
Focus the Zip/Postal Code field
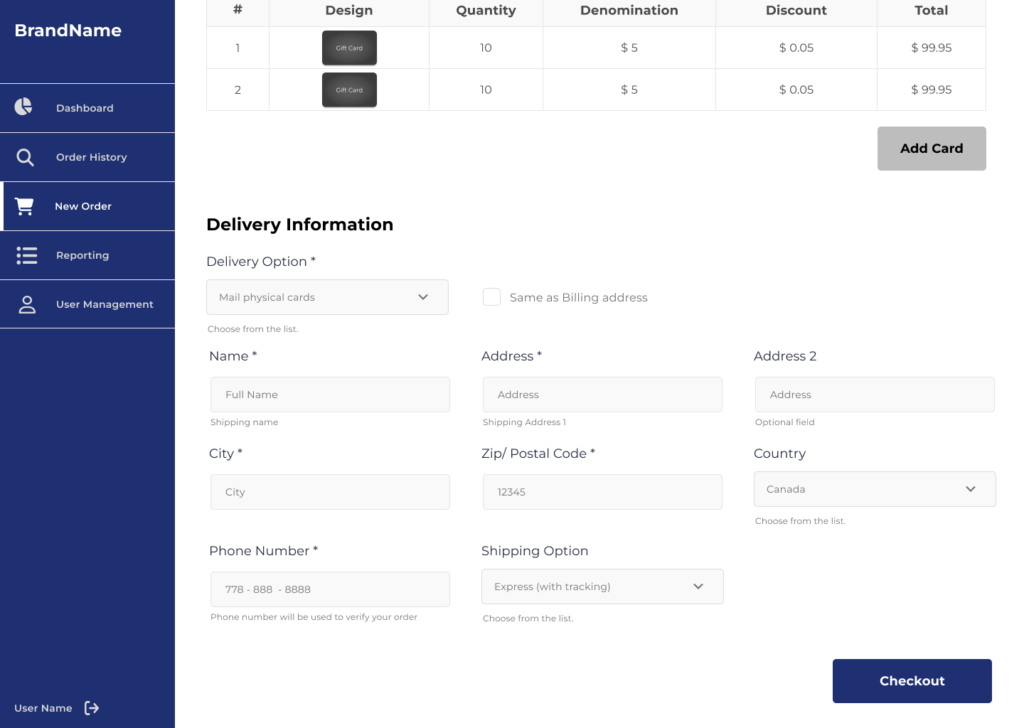(601, 492)
